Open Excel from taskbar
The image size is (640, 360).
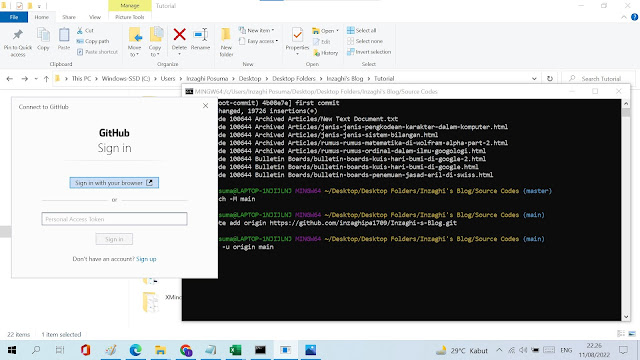(236, 350)
